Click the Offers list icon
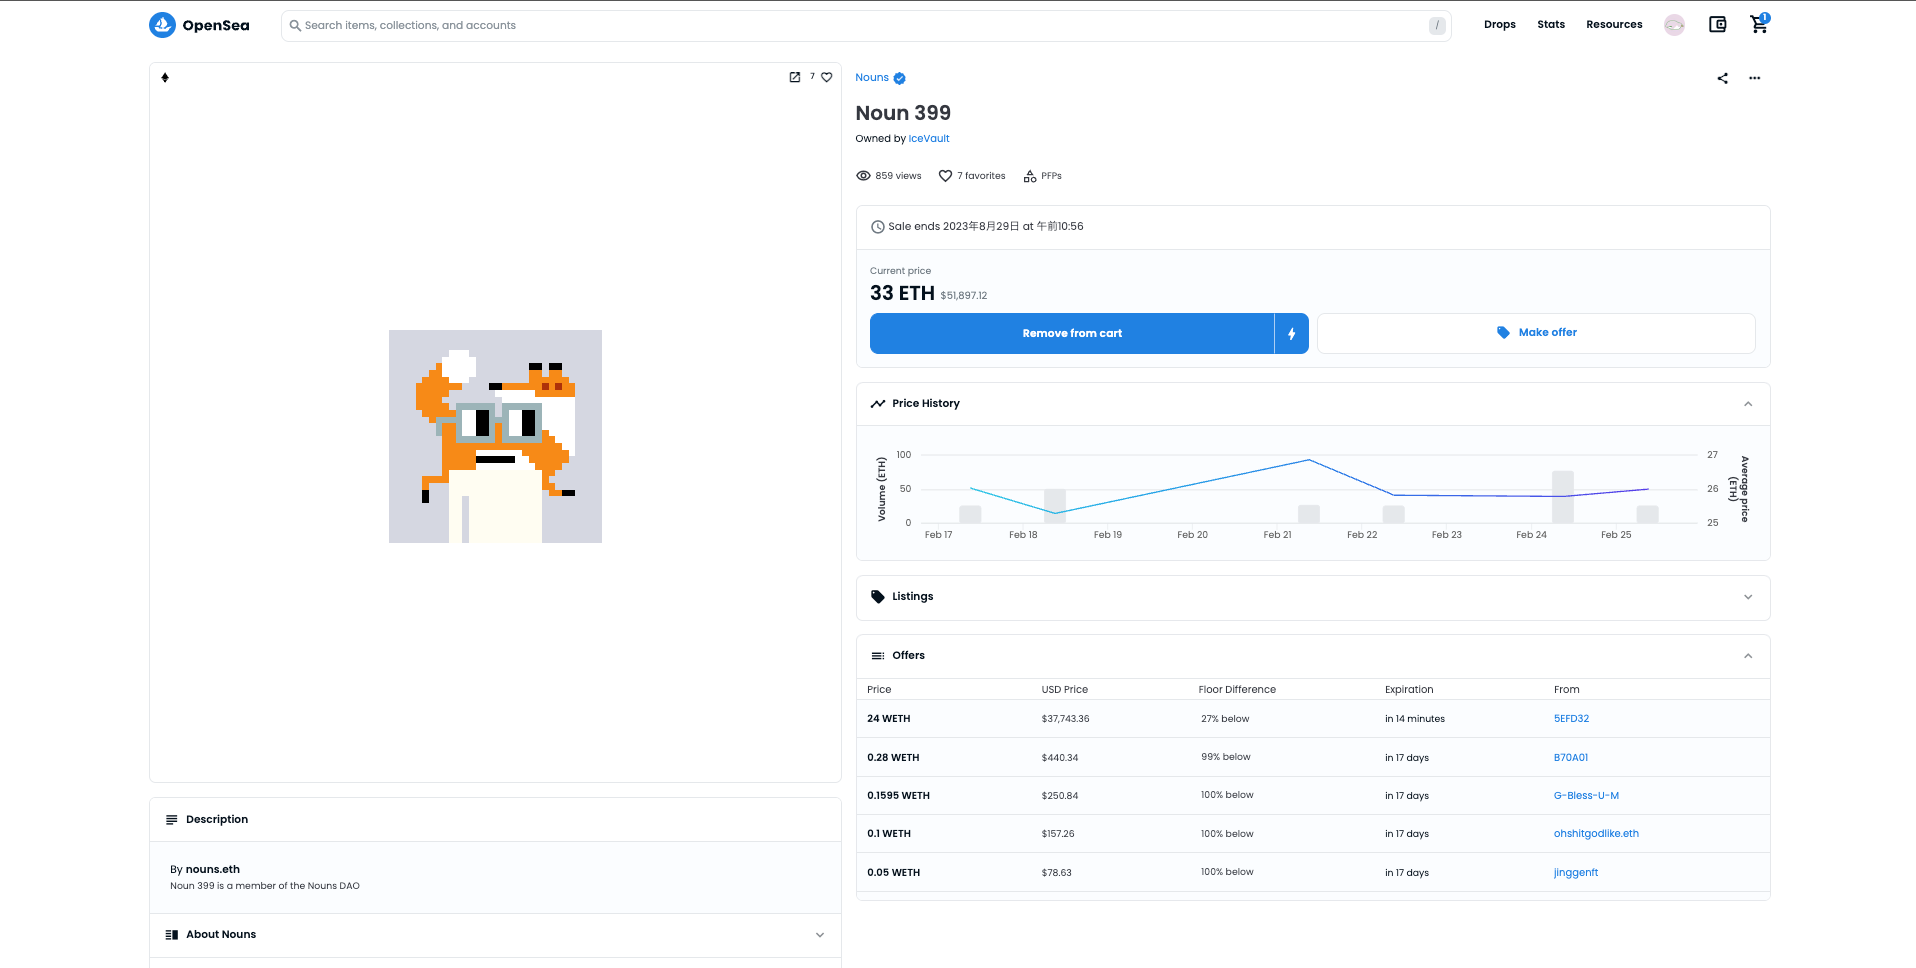Screen dimensions: 1916x968 (x=878, y=656)
